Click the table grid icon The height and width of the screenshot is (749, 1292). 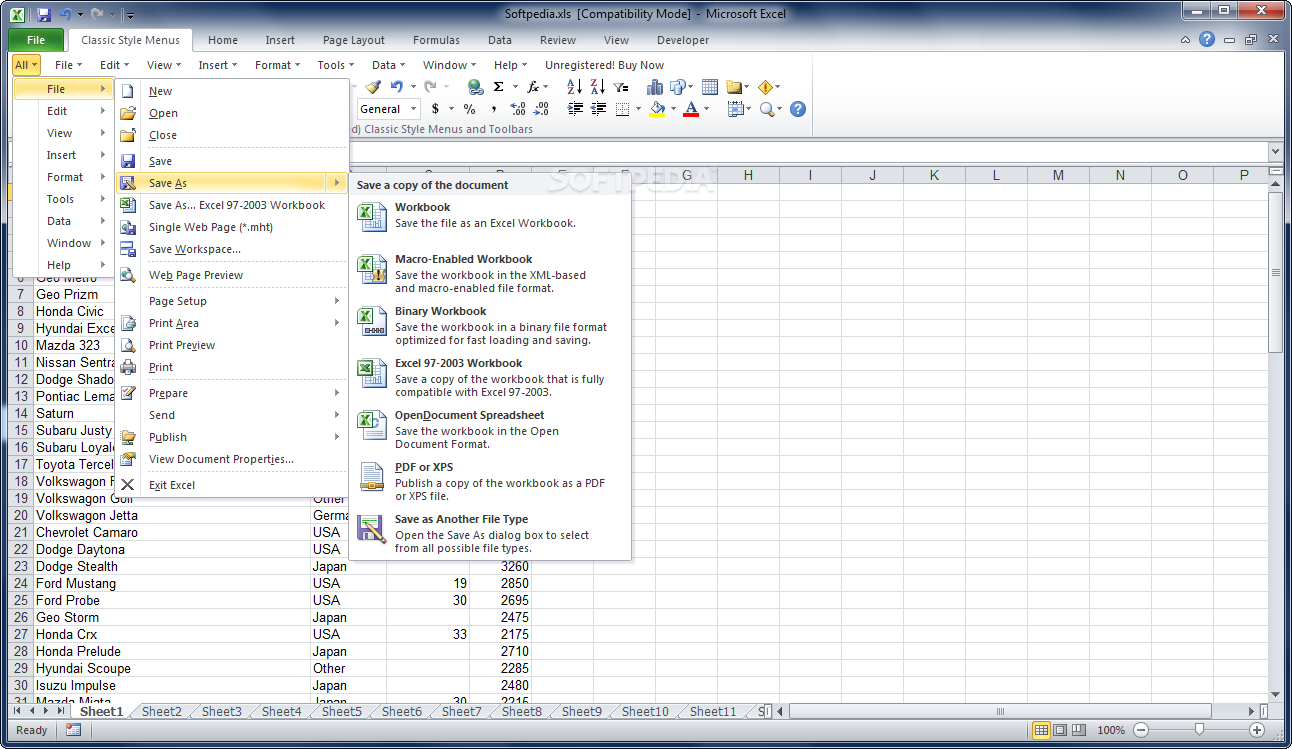click(710, 87)
